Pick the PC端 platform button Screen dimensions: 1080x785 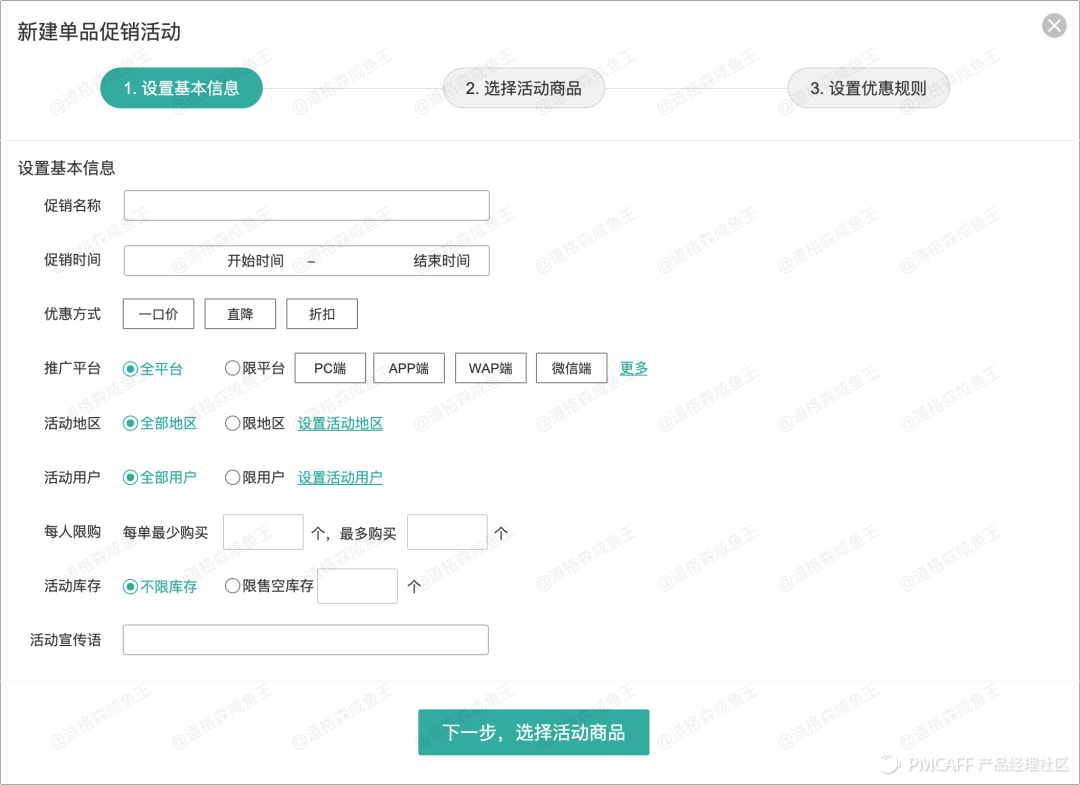330,368
